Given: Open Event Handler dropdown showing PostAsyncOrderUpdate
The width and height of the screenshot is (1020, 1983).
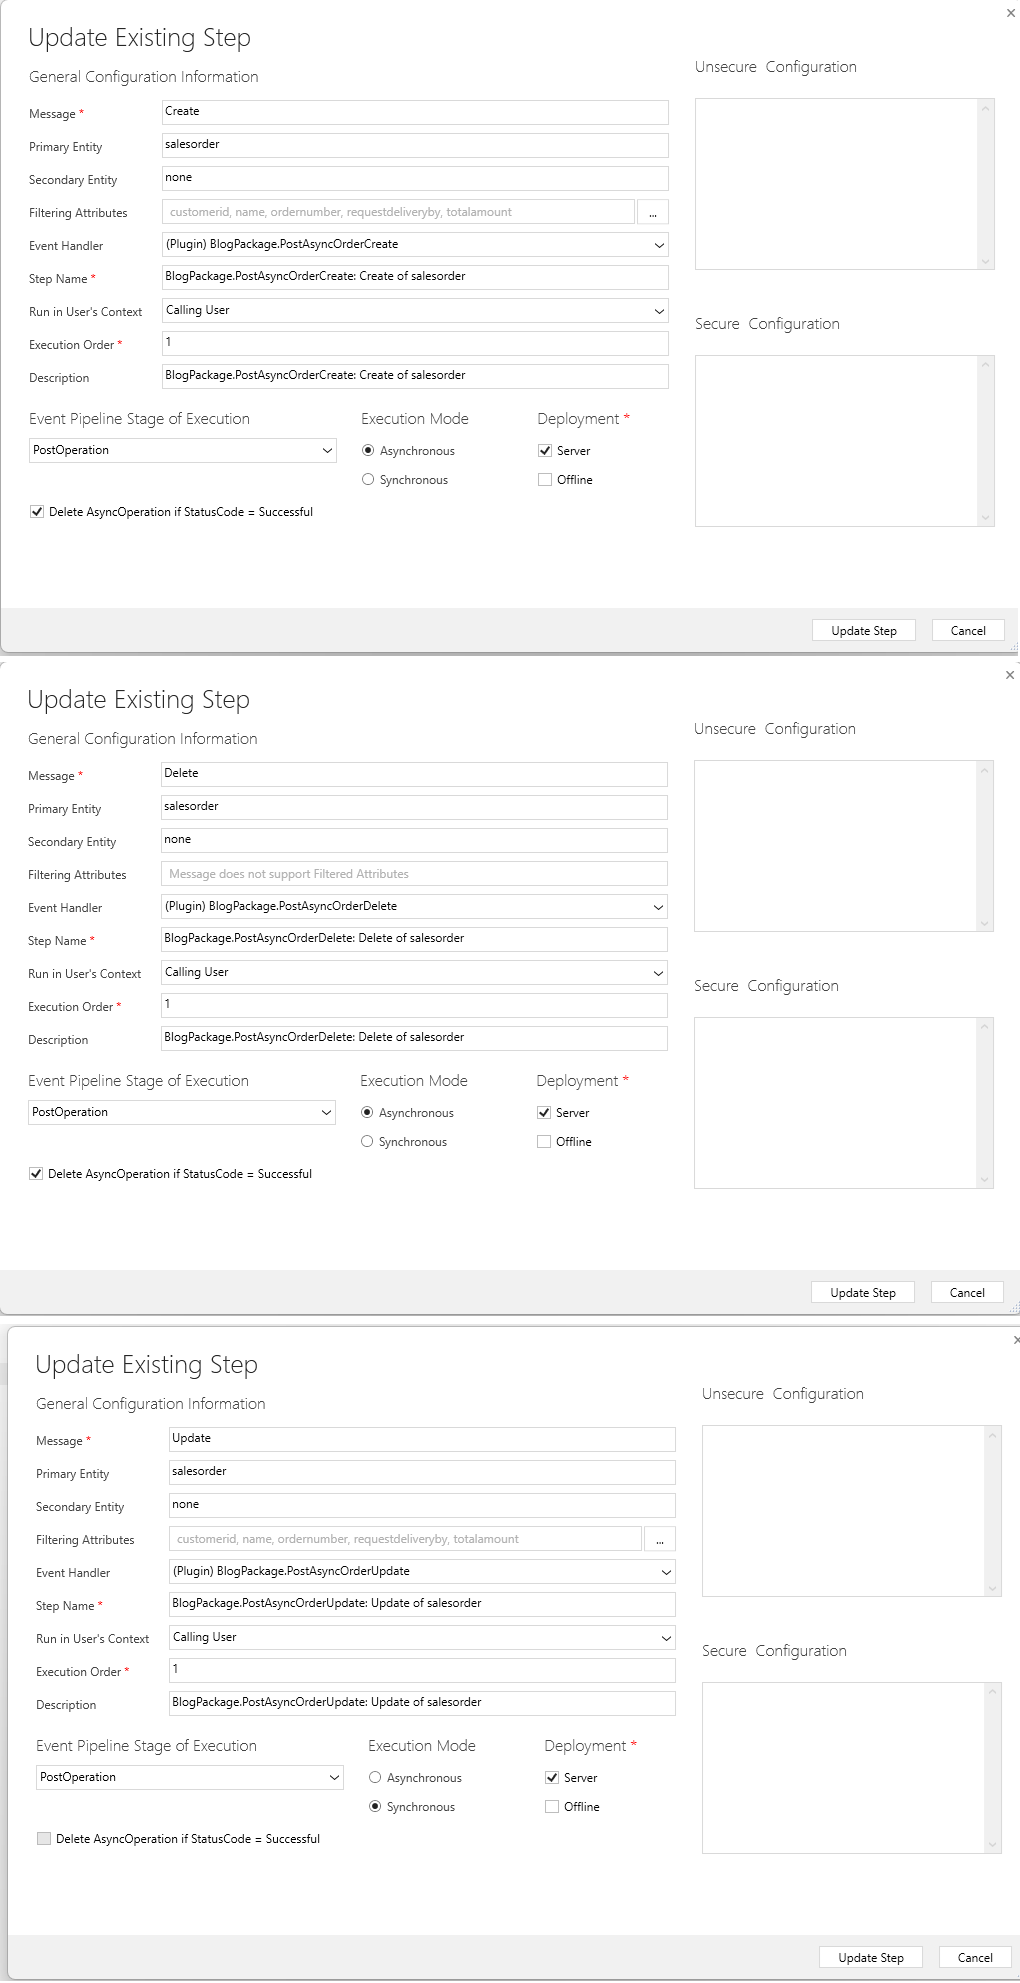Looking at the screenshot, I should click(x=422, y=1572).
